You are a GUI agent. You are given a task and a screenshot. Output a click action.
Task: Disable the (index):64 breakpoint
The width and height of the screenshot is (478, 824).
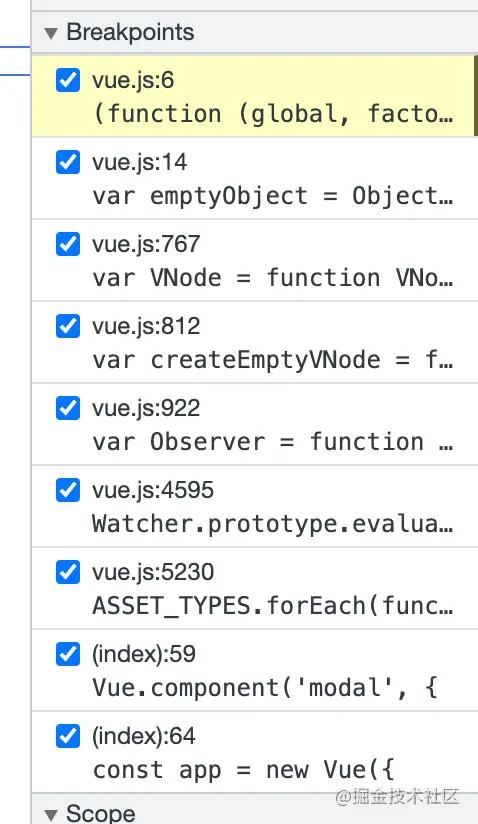click(x=68, y=736)
